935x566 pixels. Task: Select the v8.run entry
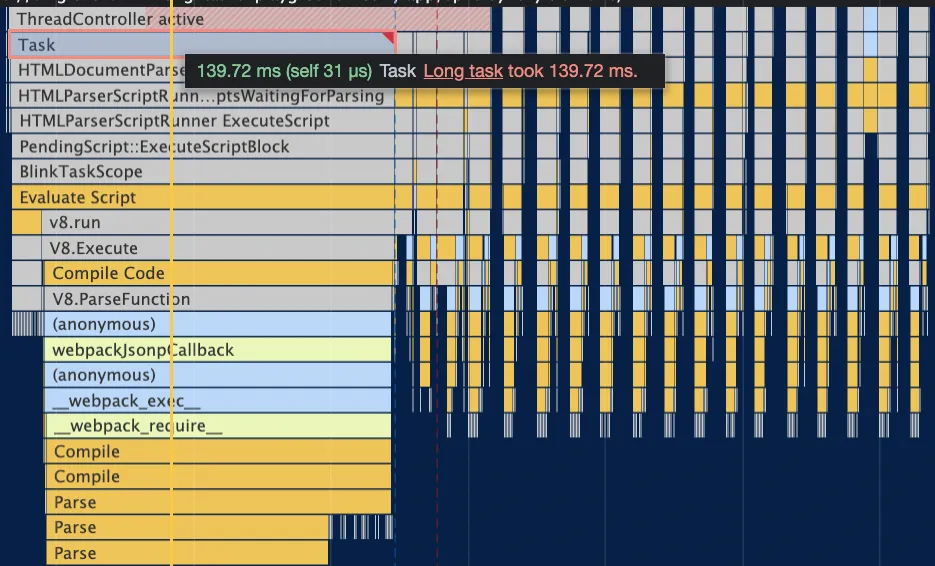click(218, 222)
